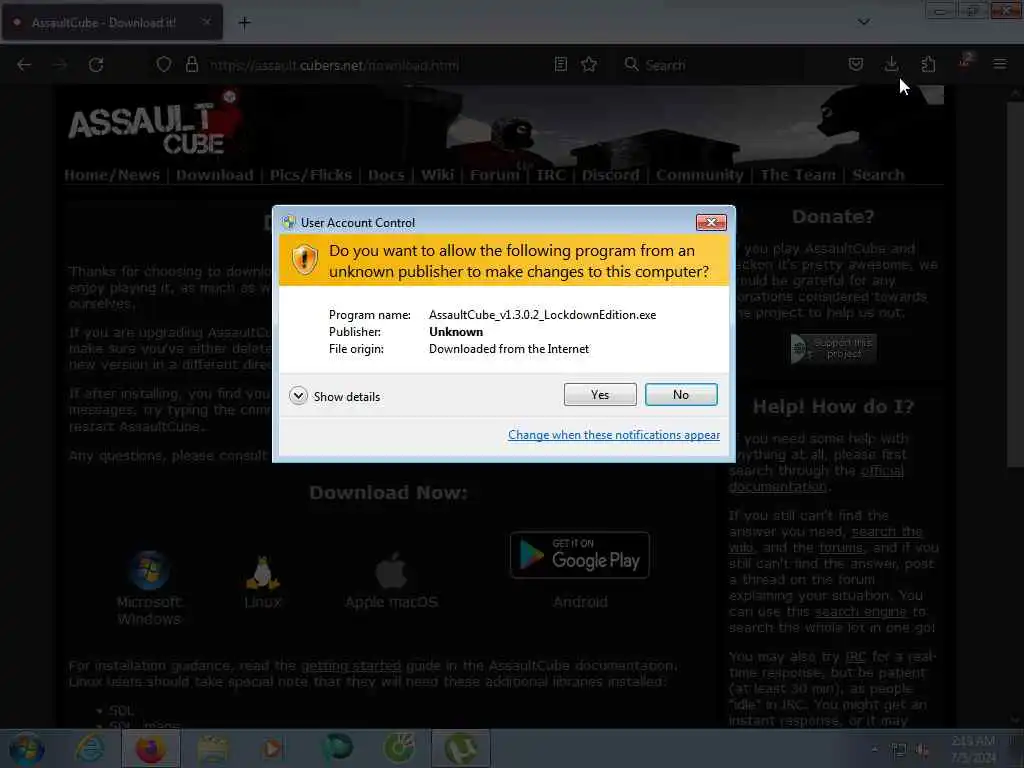The height and width of the screenshot is (768, 1024).
Task: Click the address bar URL
Action: [x=334, y=65]
